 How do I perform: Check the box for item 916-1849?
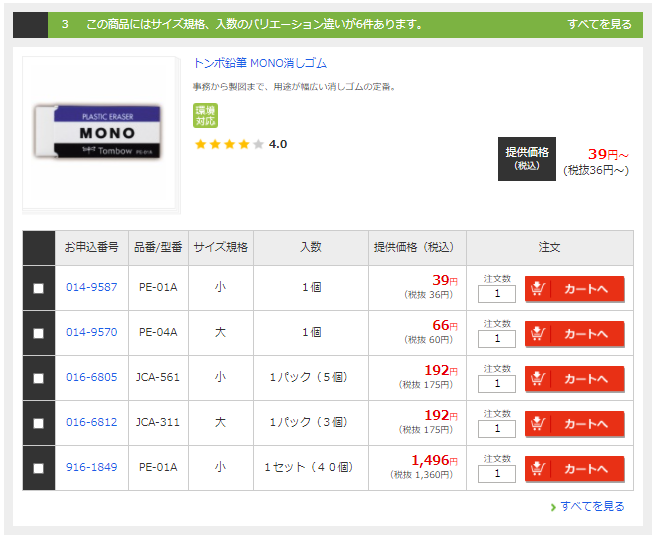[x=38, y=468]
